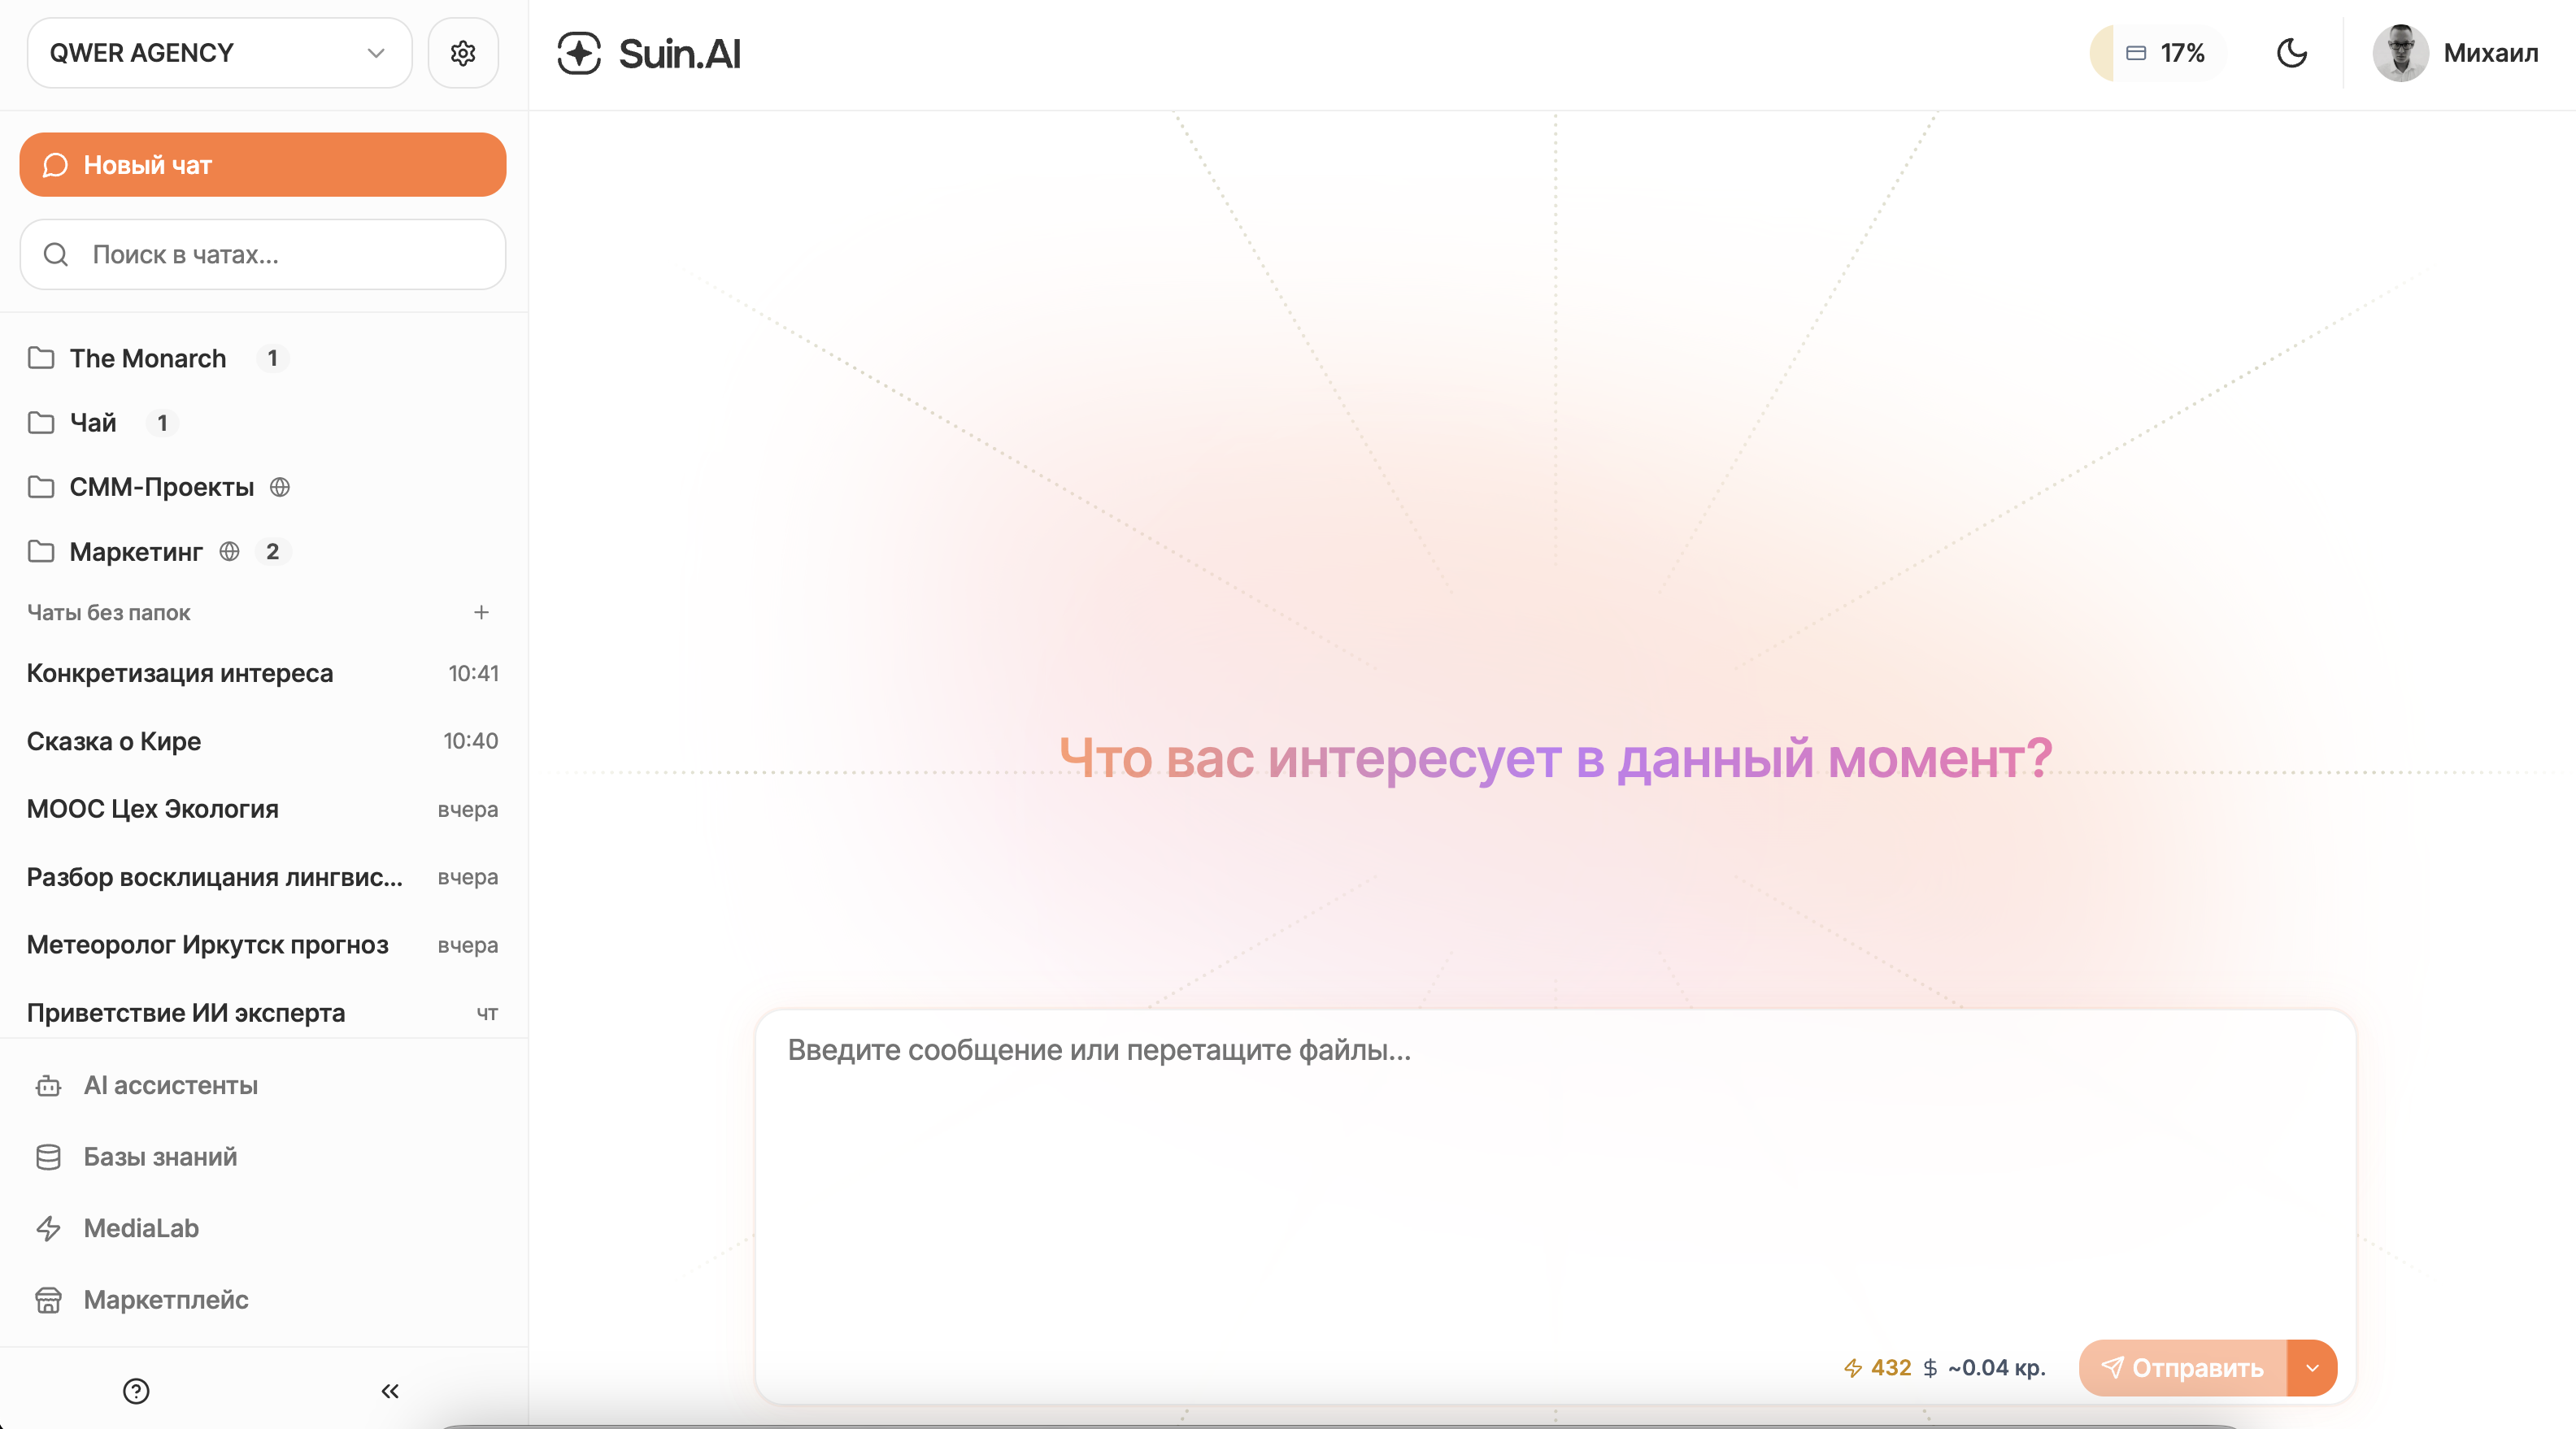Toggle dark mode with moon icon
The height and width of the screenshot is (1429, 2576).
(x=2292, y=53)
